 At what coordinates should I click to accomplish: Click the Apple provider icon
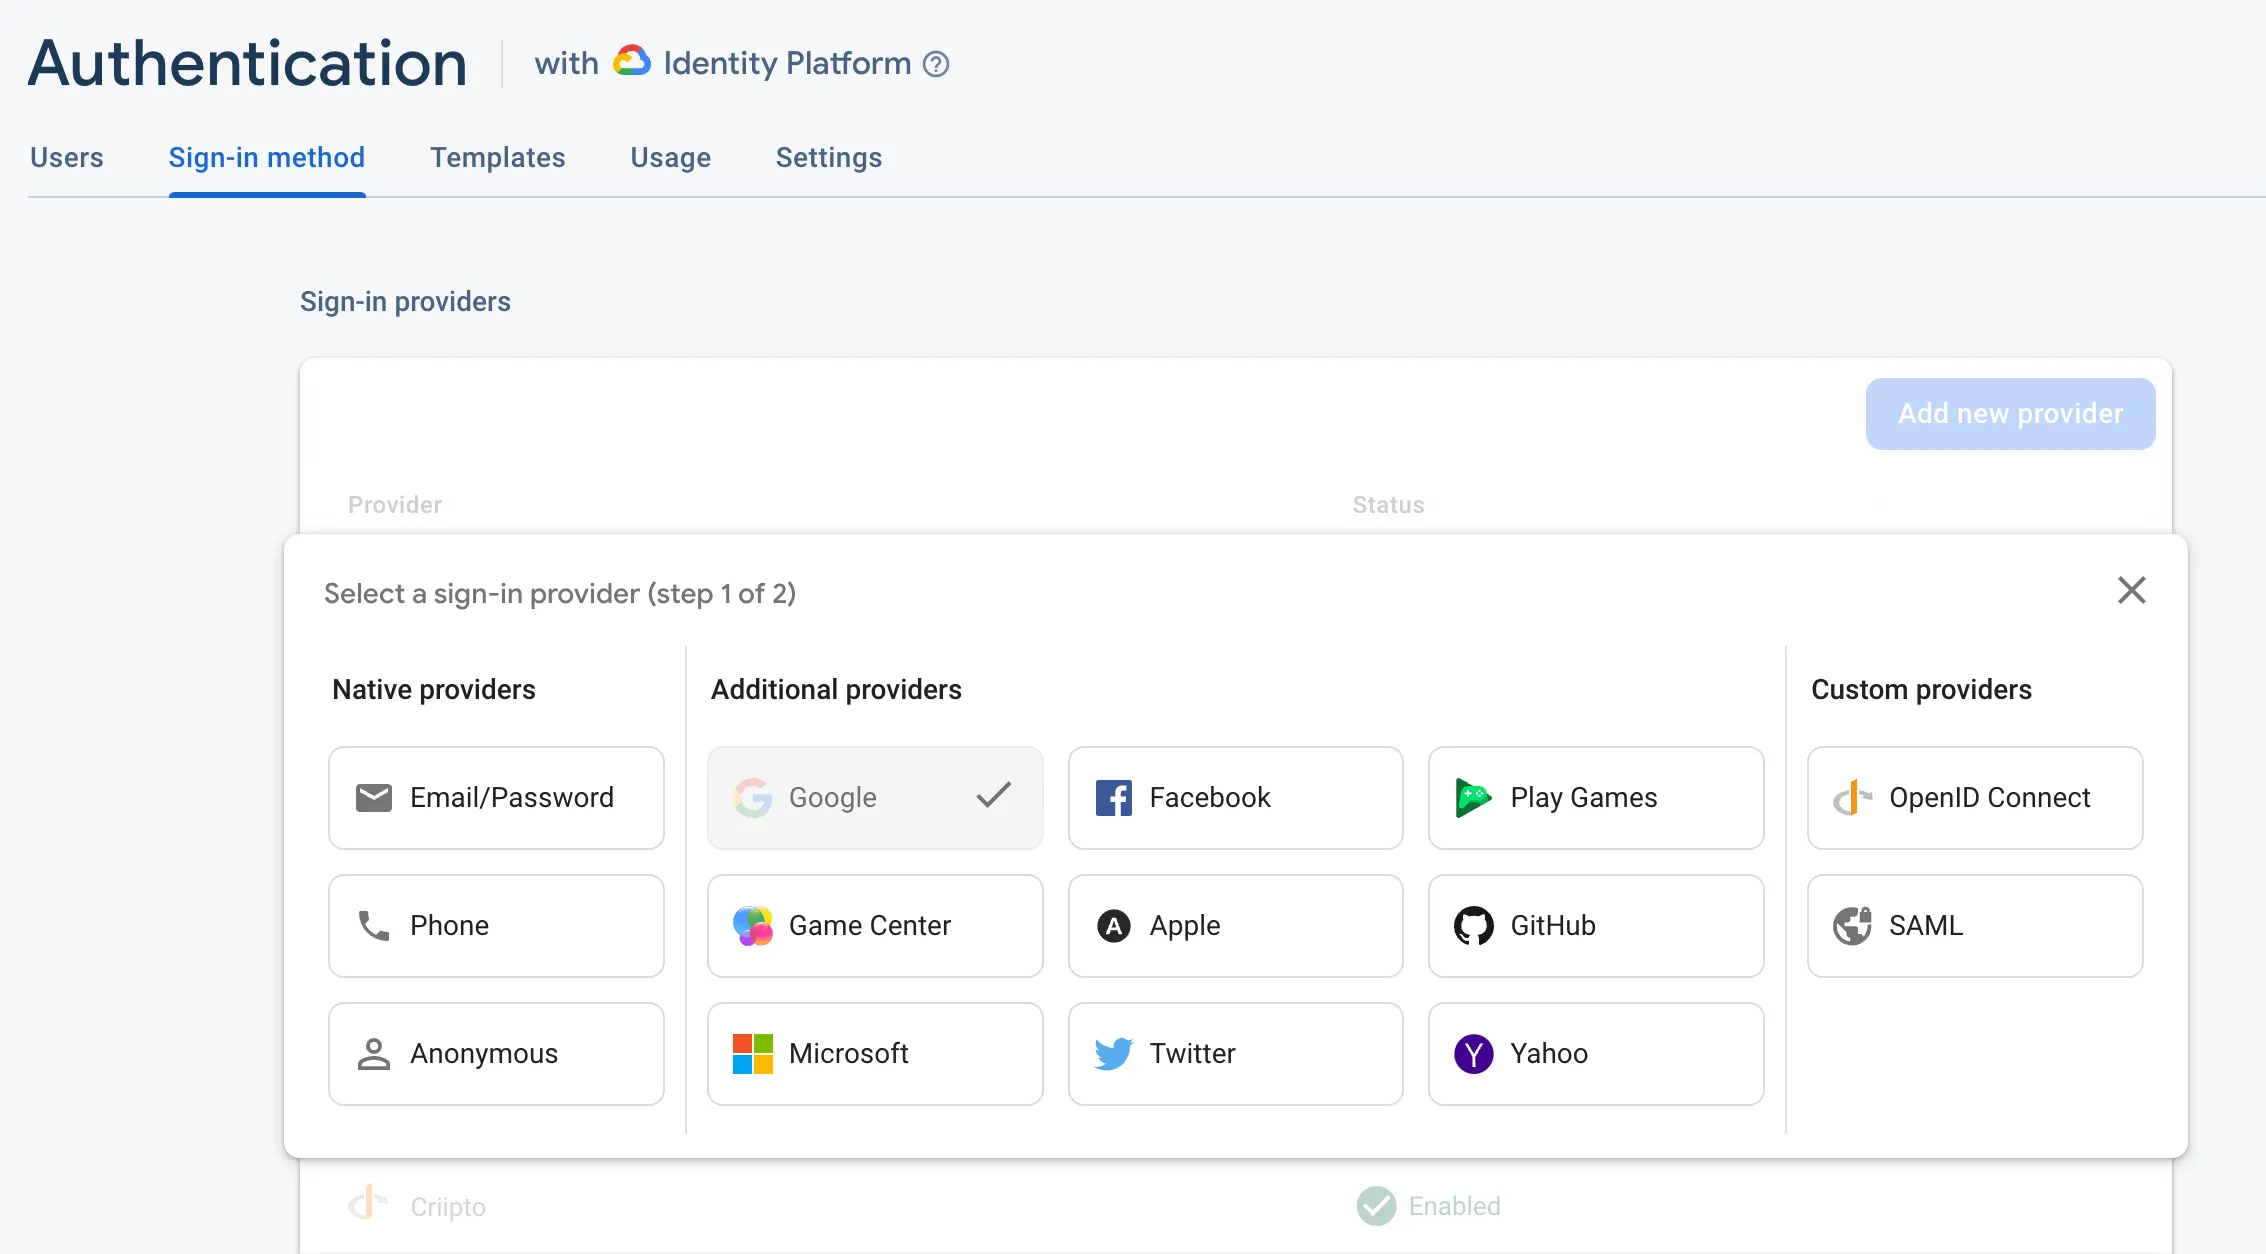click(x=1114, y=926)
